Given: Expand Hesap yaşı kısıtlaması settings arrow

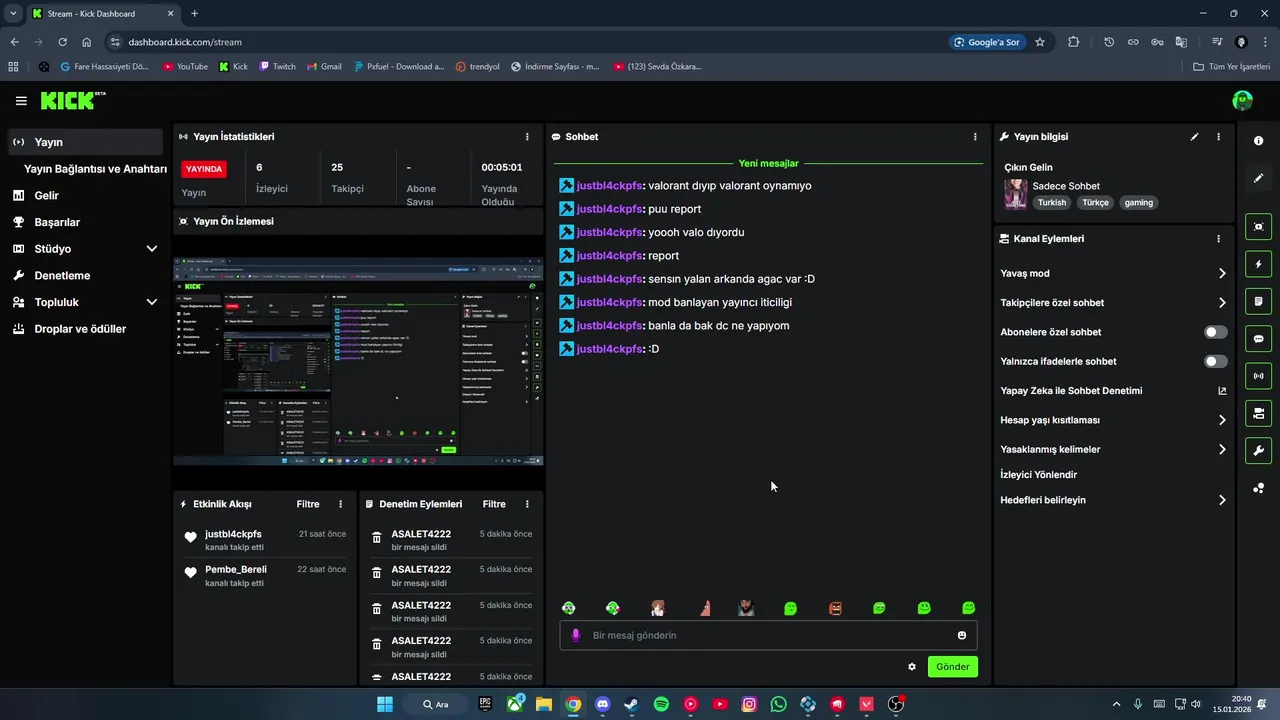Looking at the screenshot, I should pyautogui.click(x=1222, y=420).
